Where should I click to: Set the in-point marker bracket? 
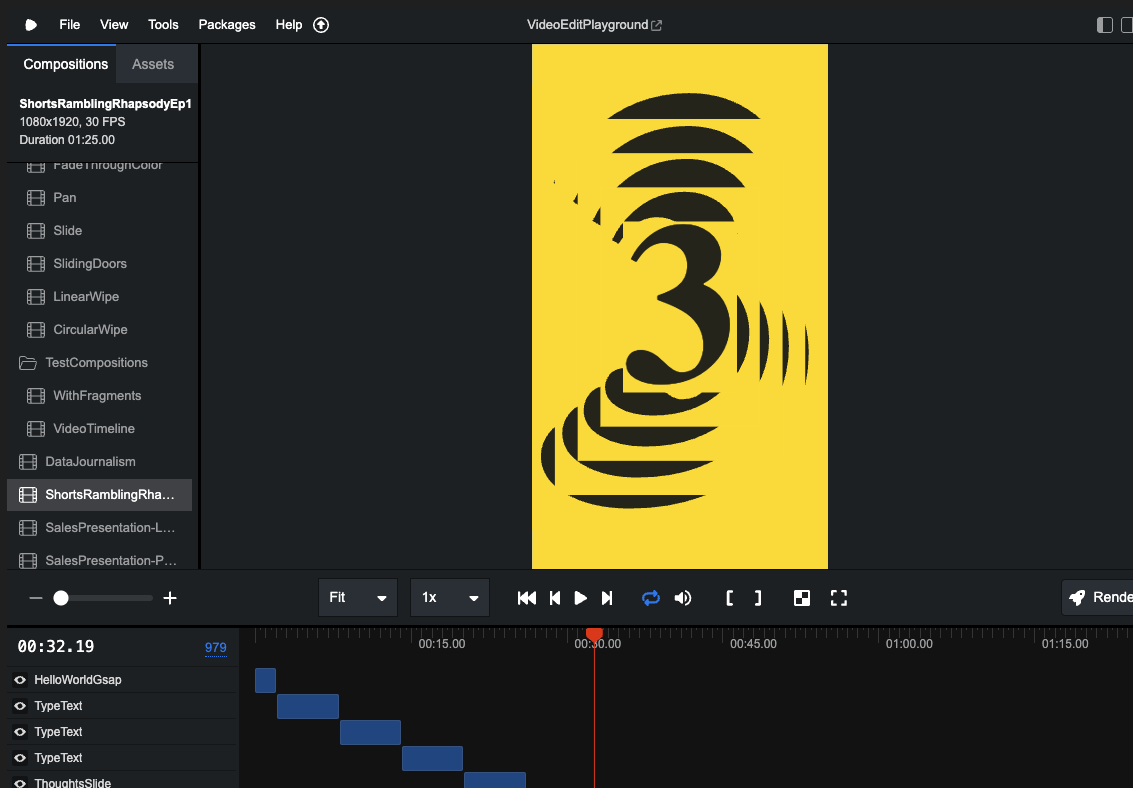(x=730, y=598)
